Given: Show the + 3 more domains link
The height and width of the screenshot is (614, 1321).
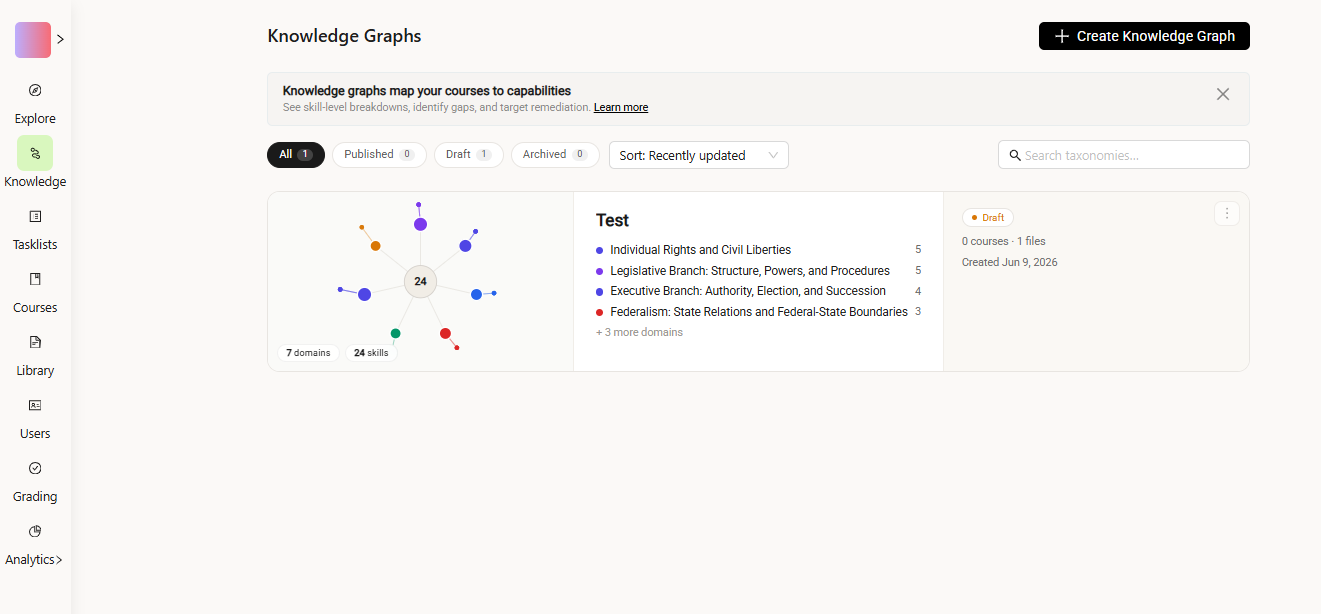Looking at the screenshot, I should click(639, 332).
